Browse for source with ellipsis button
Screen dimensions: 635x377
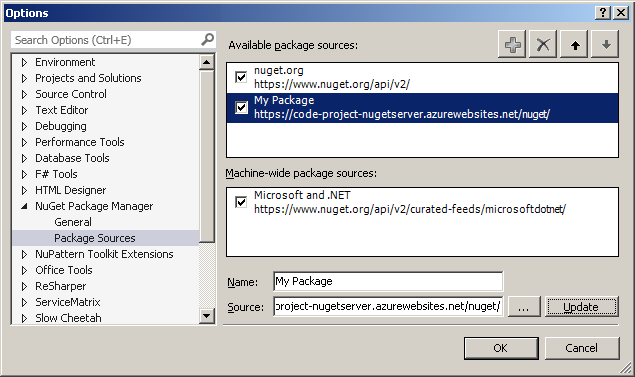(524, 307)
